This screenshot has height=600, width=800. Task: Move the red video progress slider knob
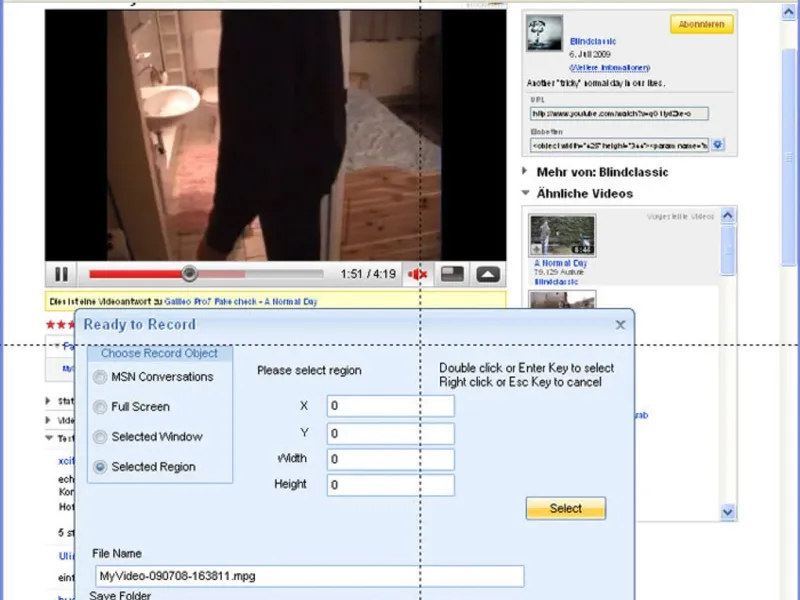[x=189, y=274]
